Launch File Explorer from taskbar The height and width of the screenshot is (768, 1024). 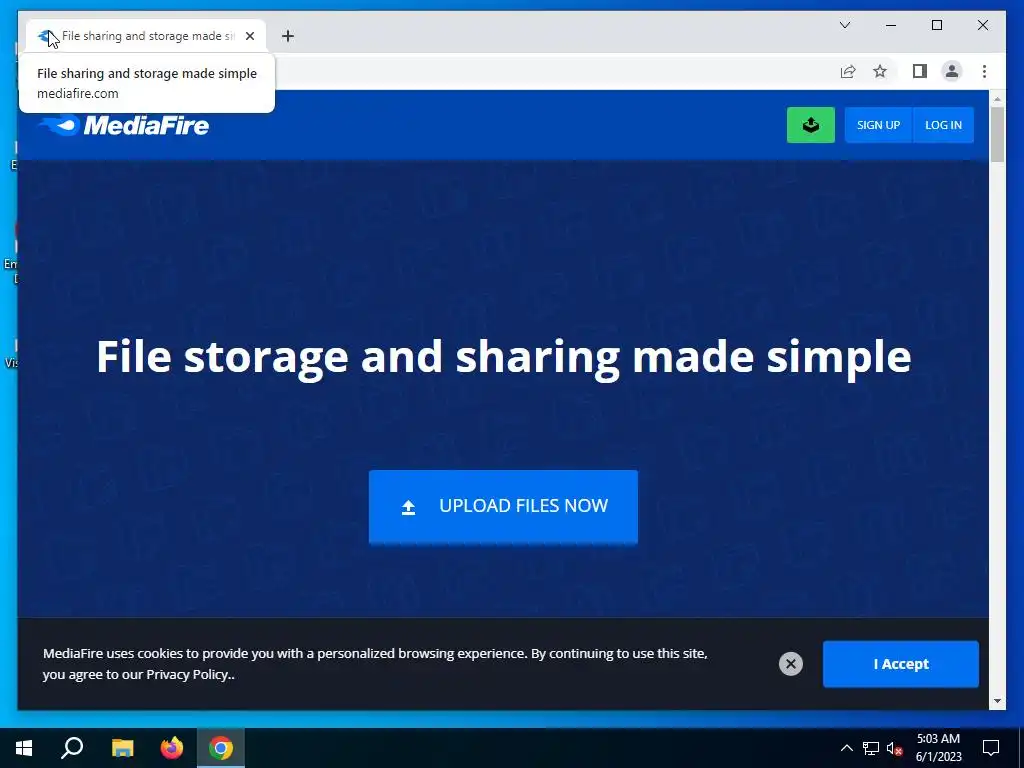(122, 748)
